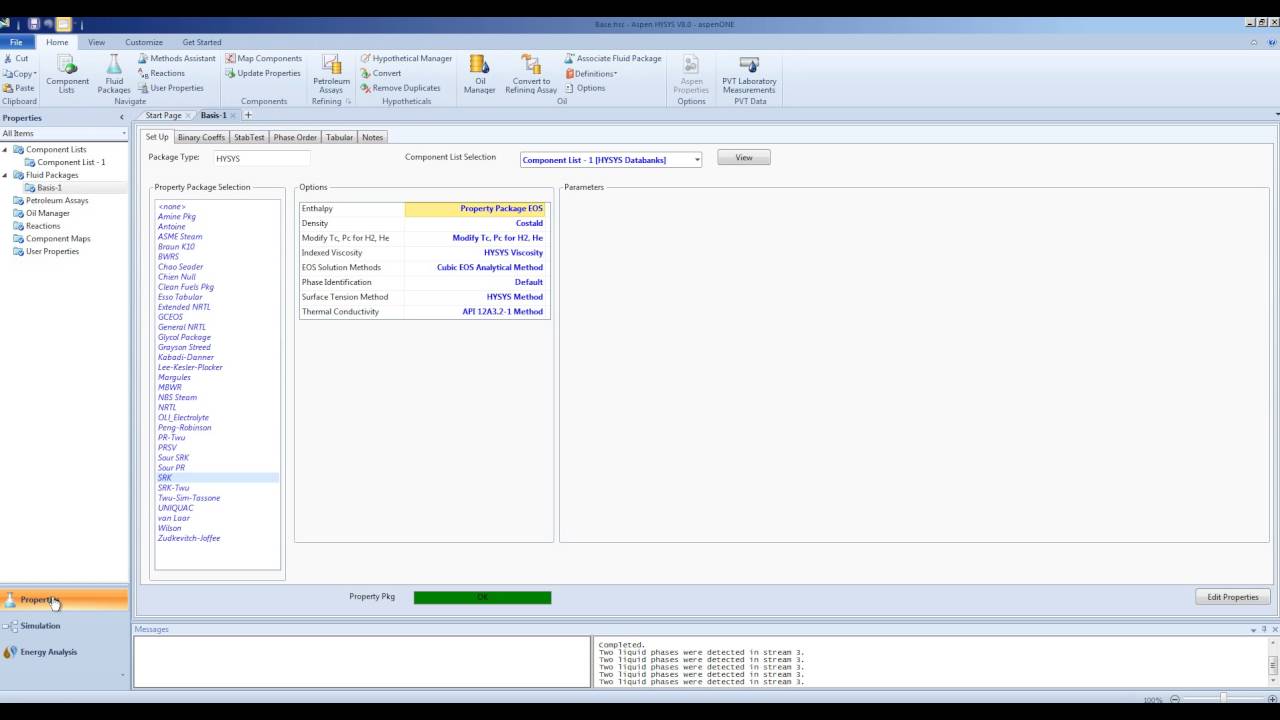Click the Paste button in Clipboard
Image resolution: width=1280 pixels, height=720 pixels.
[19, 88]
